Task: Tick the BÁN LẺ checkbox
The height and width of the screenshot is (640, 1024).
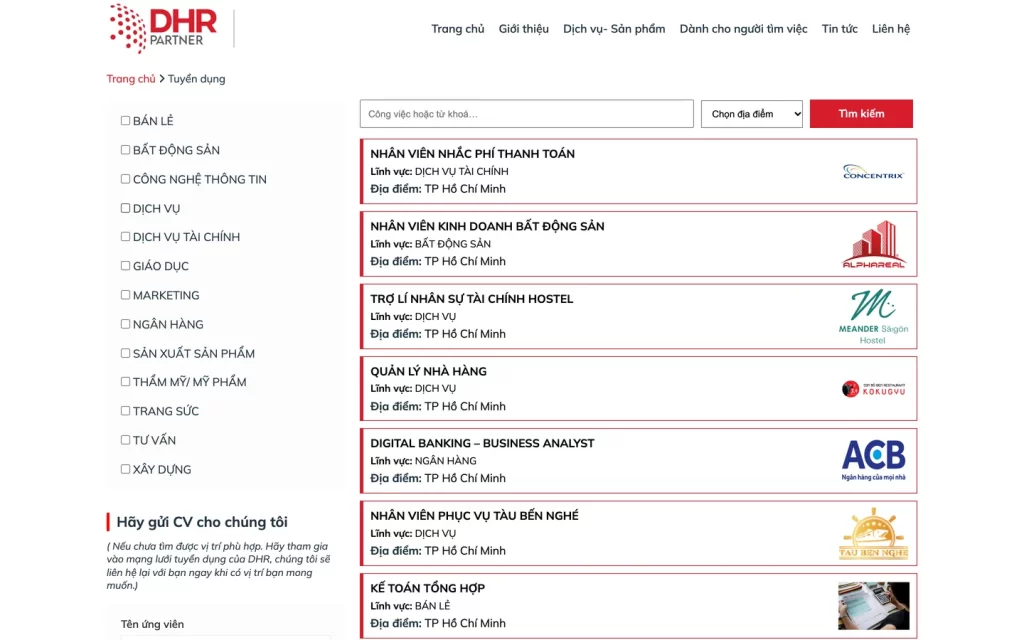Action: (x=125, y=120)
